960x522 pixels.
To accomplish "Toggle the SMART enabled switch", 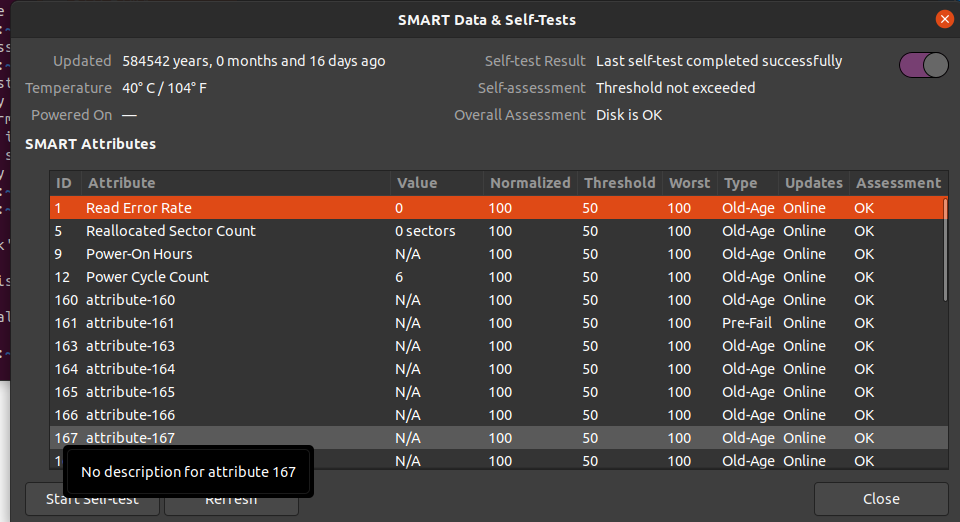I will (923, 66).
